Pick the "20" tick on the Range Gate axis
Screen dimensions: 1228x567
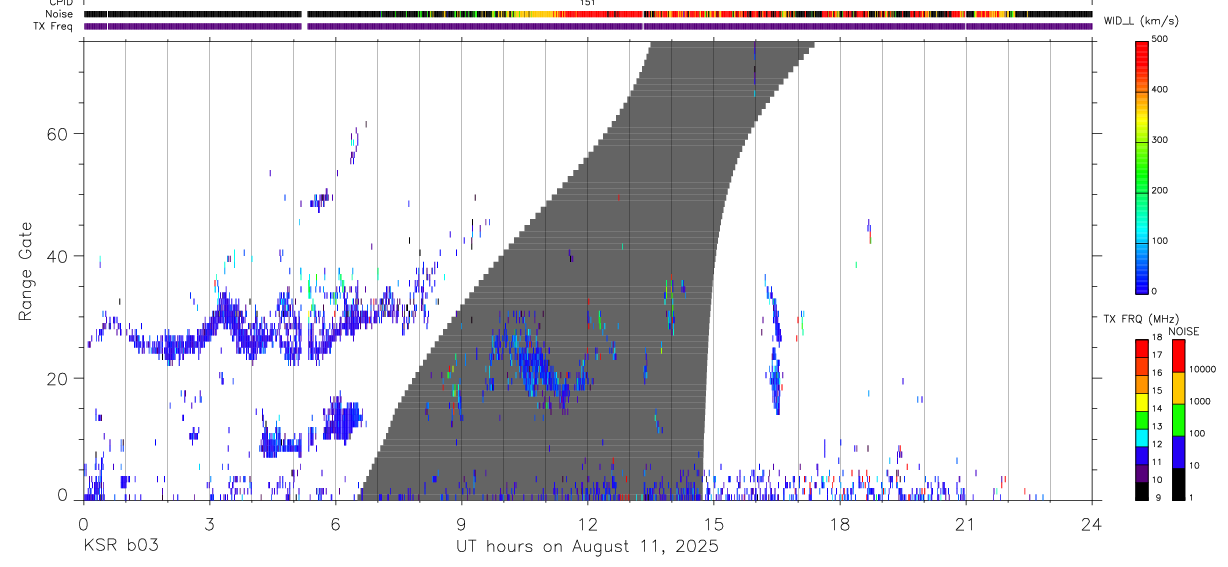[58, 378]
